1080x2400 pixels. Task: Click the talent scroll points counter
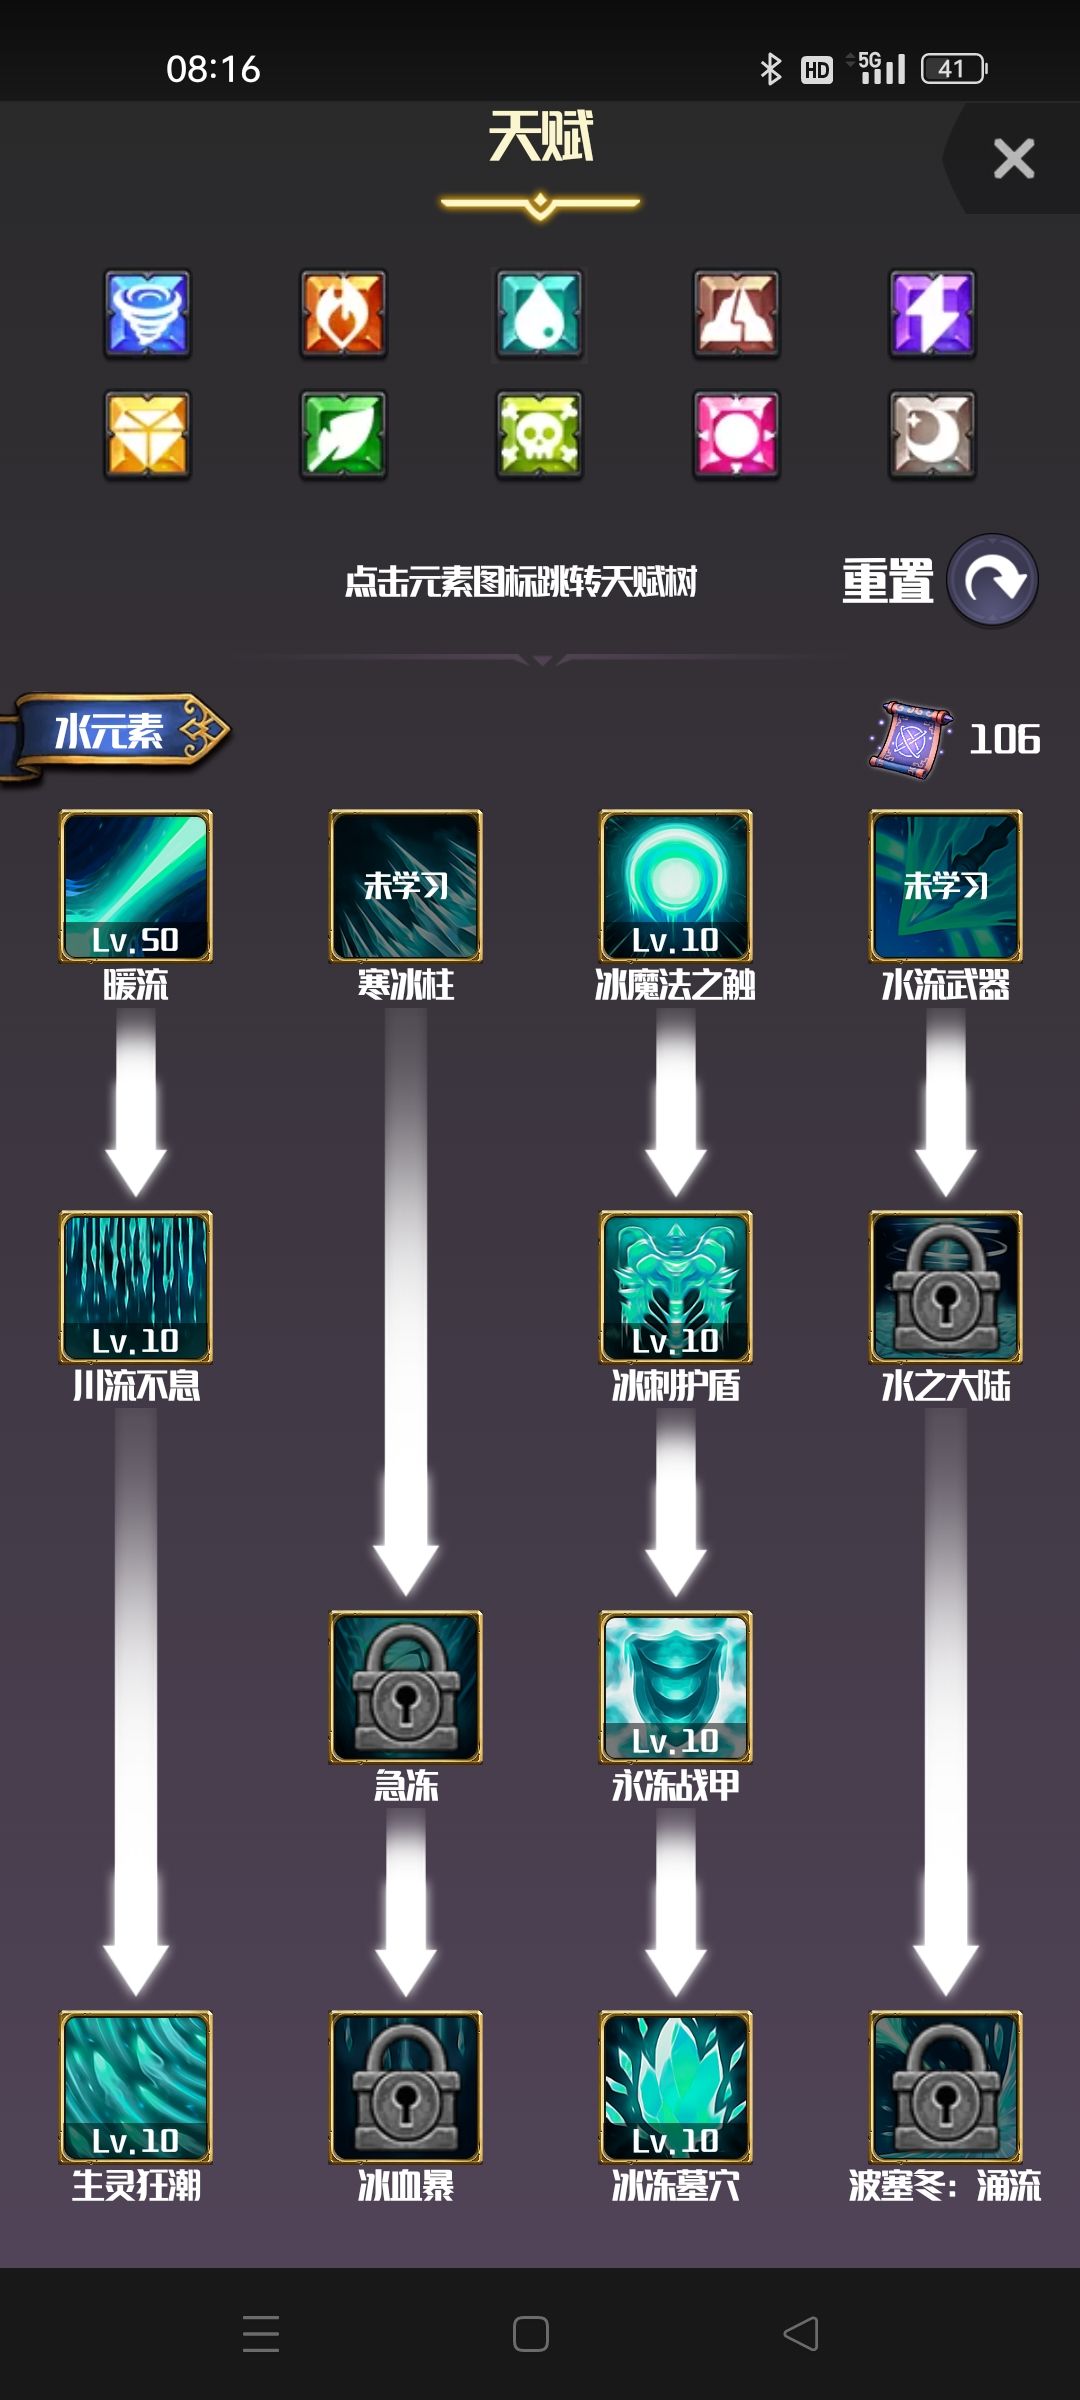pyautogui.click(x=955, y=740)
